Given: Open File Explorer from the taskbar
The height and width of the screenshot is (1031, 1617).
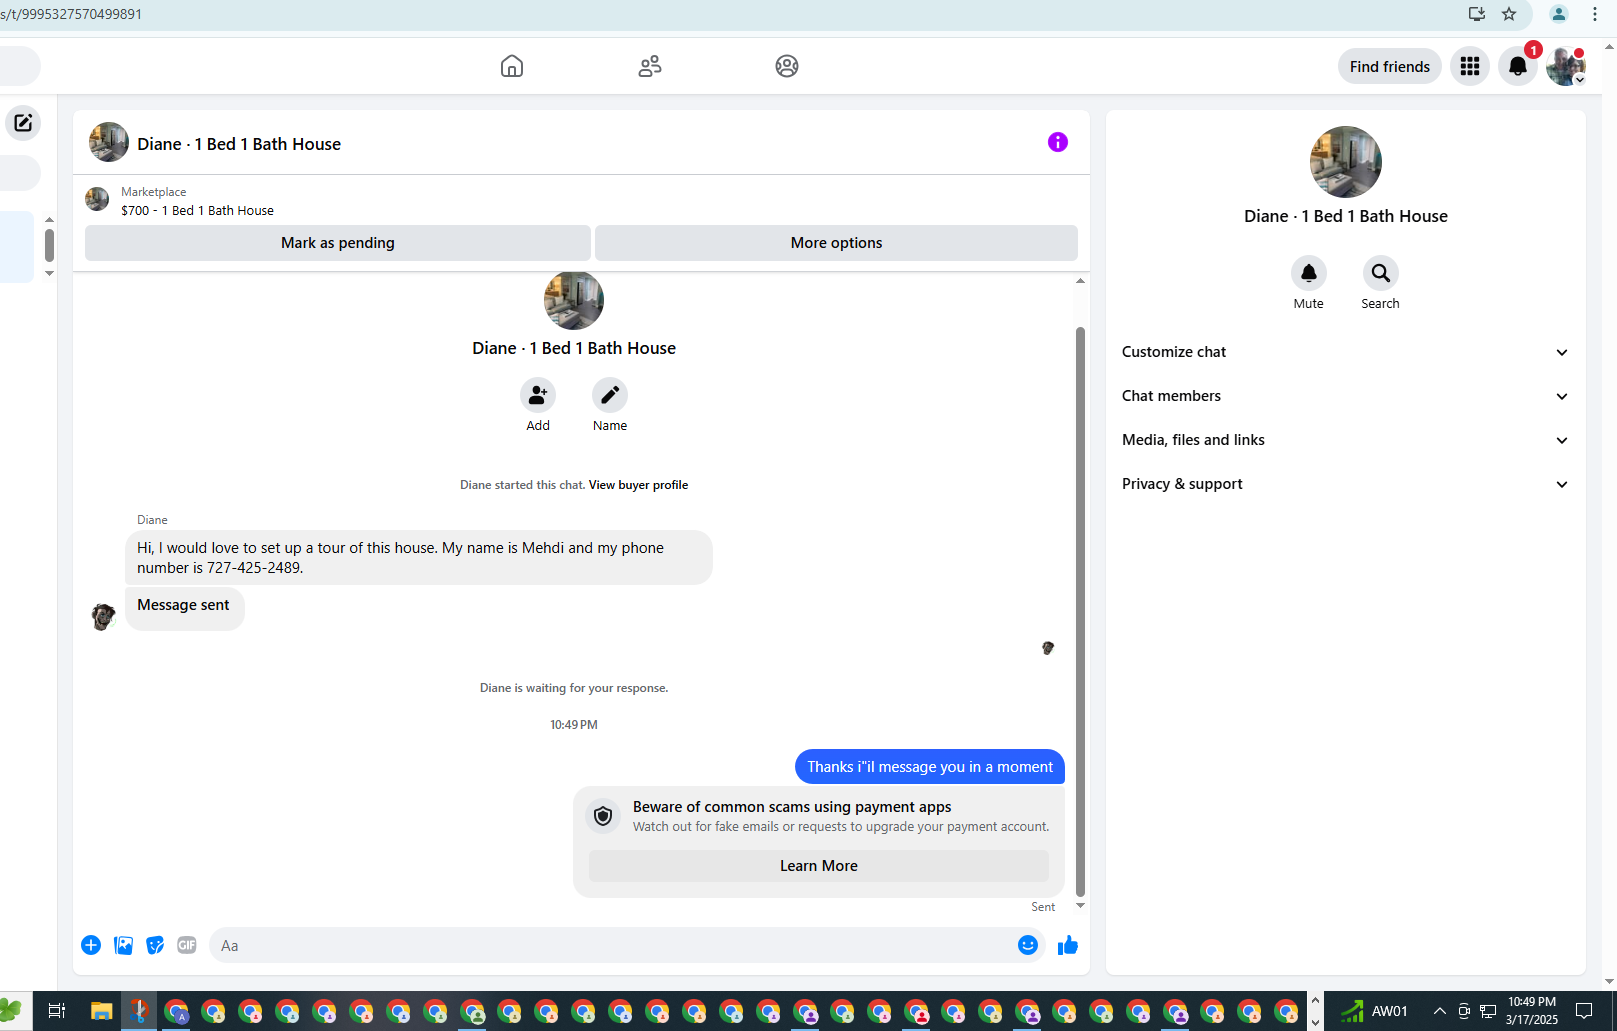Looking at the screenshot, I should (101, 1011).
